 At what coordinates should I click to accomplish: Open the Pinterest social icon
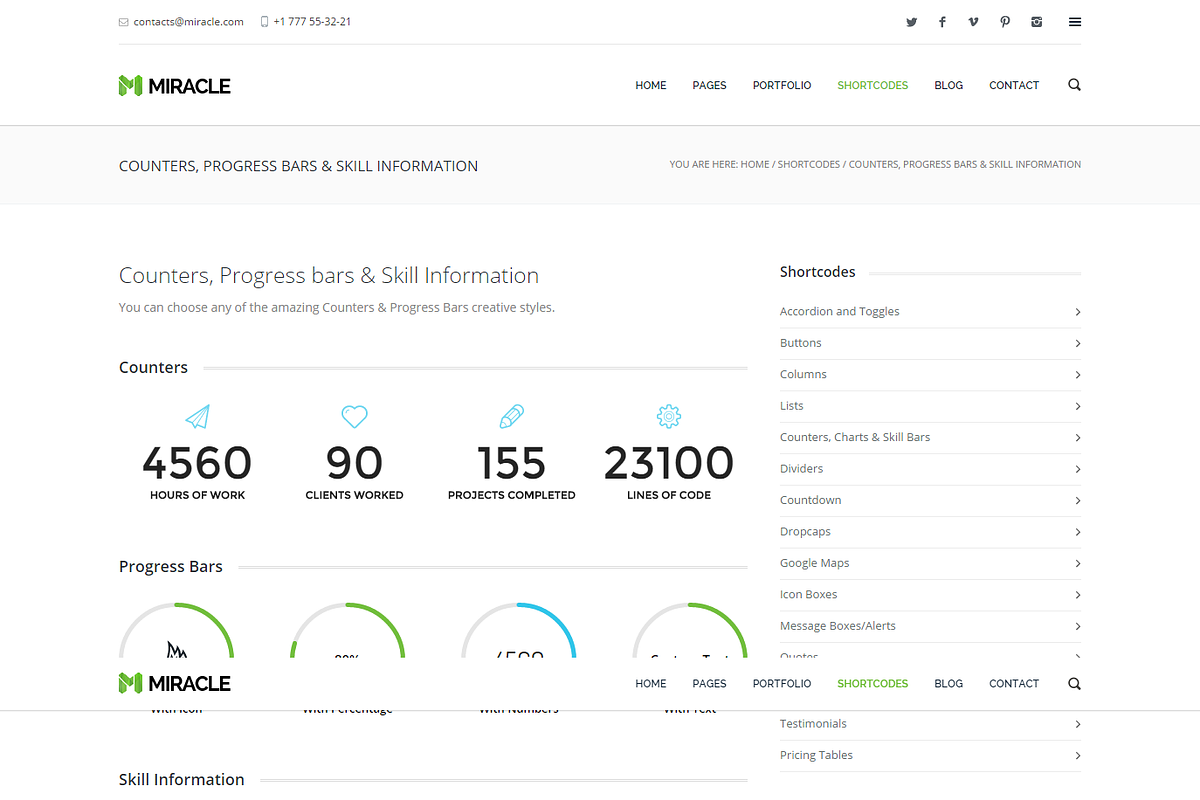(x=1005, y=22)
